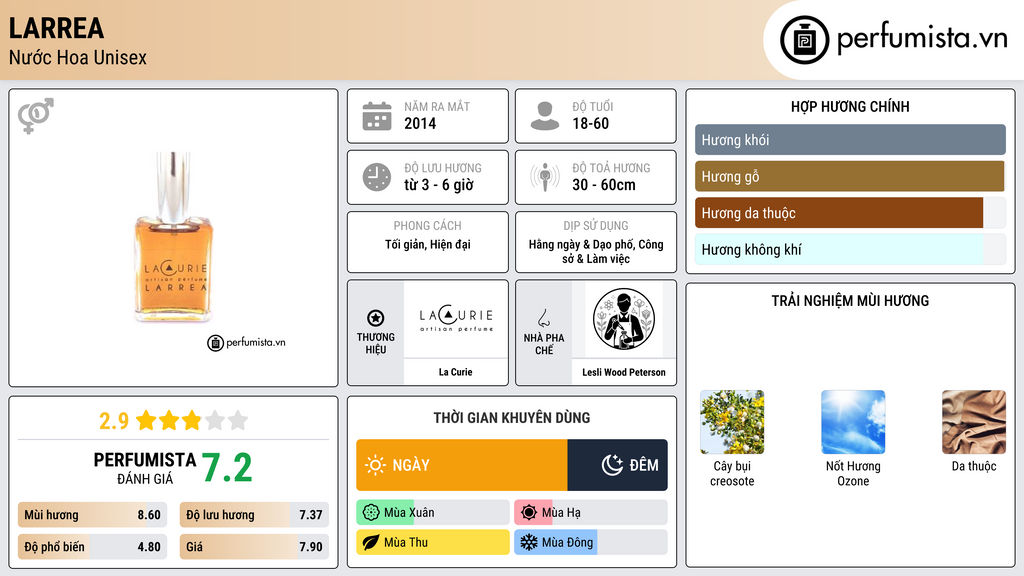Click the nose icon above Nhà pha chế
The image size is (1024, 576).
coord(543,318)
